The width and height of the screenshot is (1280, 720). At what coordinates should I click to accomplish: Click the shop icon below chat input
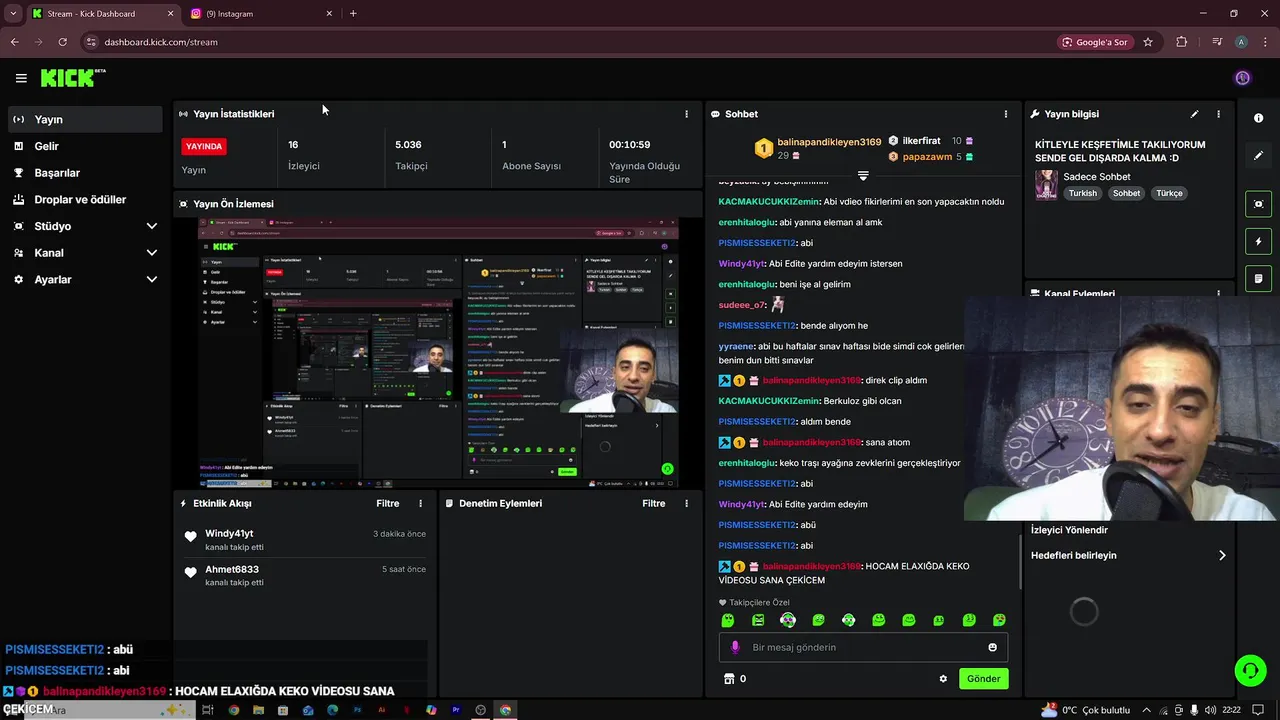click(729, 679)
